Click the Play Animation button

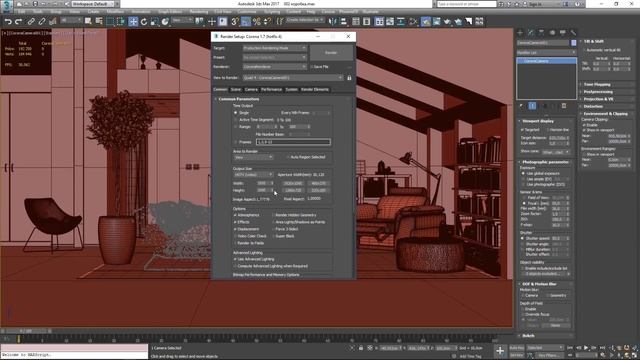[586, 348]
